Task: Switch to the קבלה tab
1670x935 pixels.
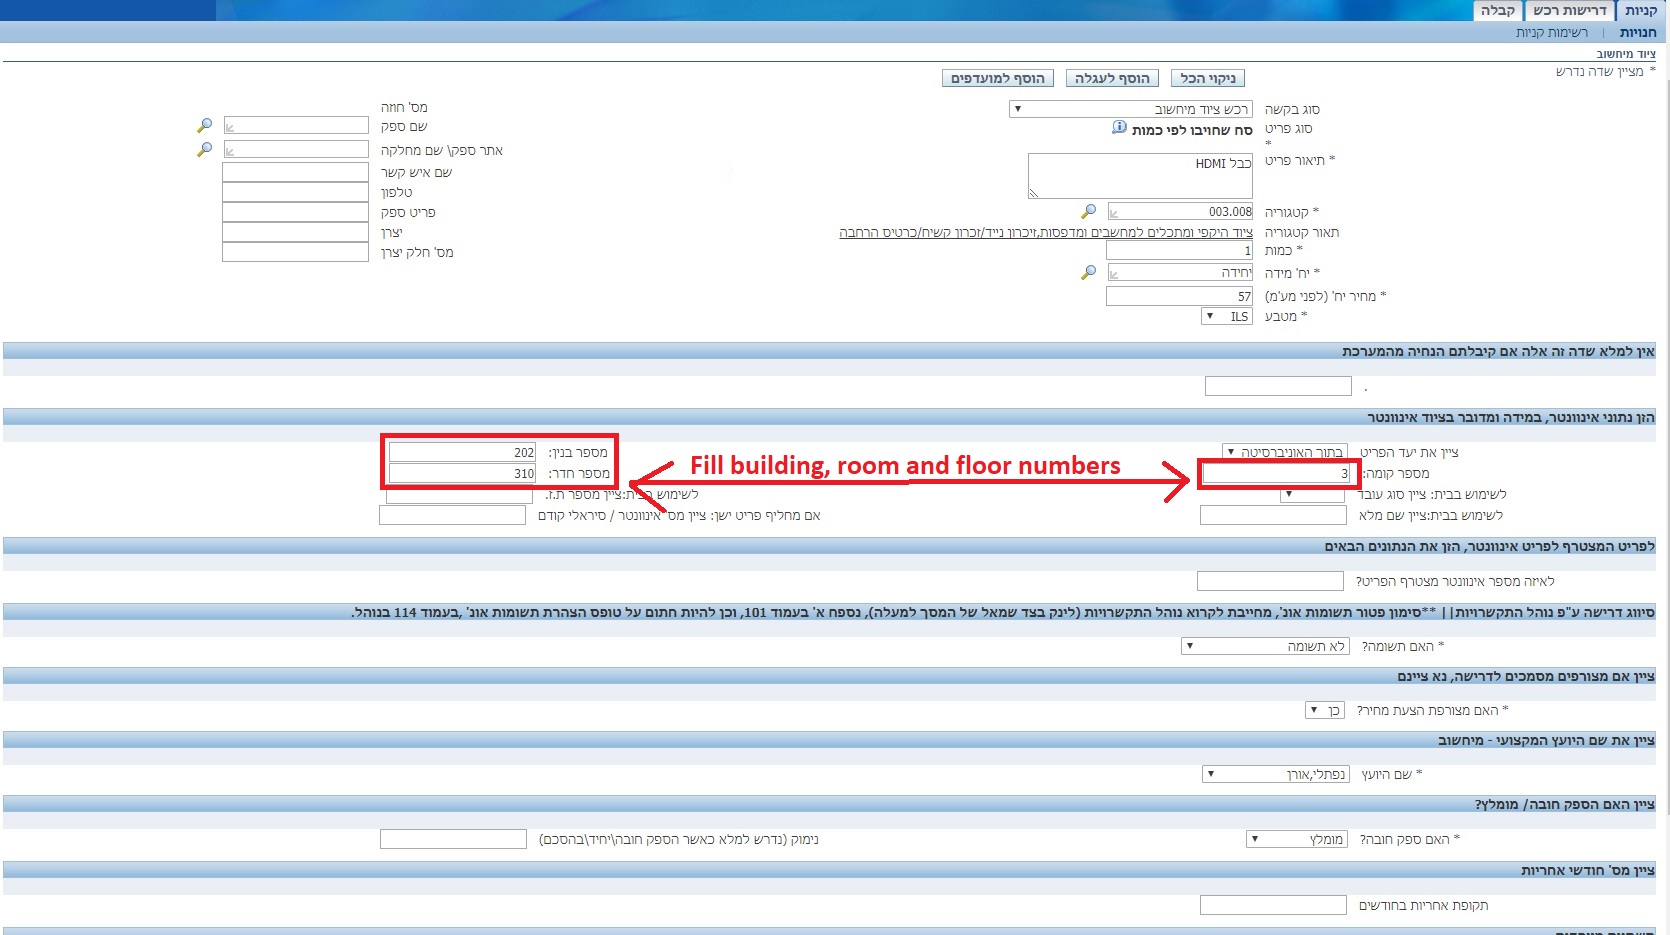Action: tap(1497, 10)
